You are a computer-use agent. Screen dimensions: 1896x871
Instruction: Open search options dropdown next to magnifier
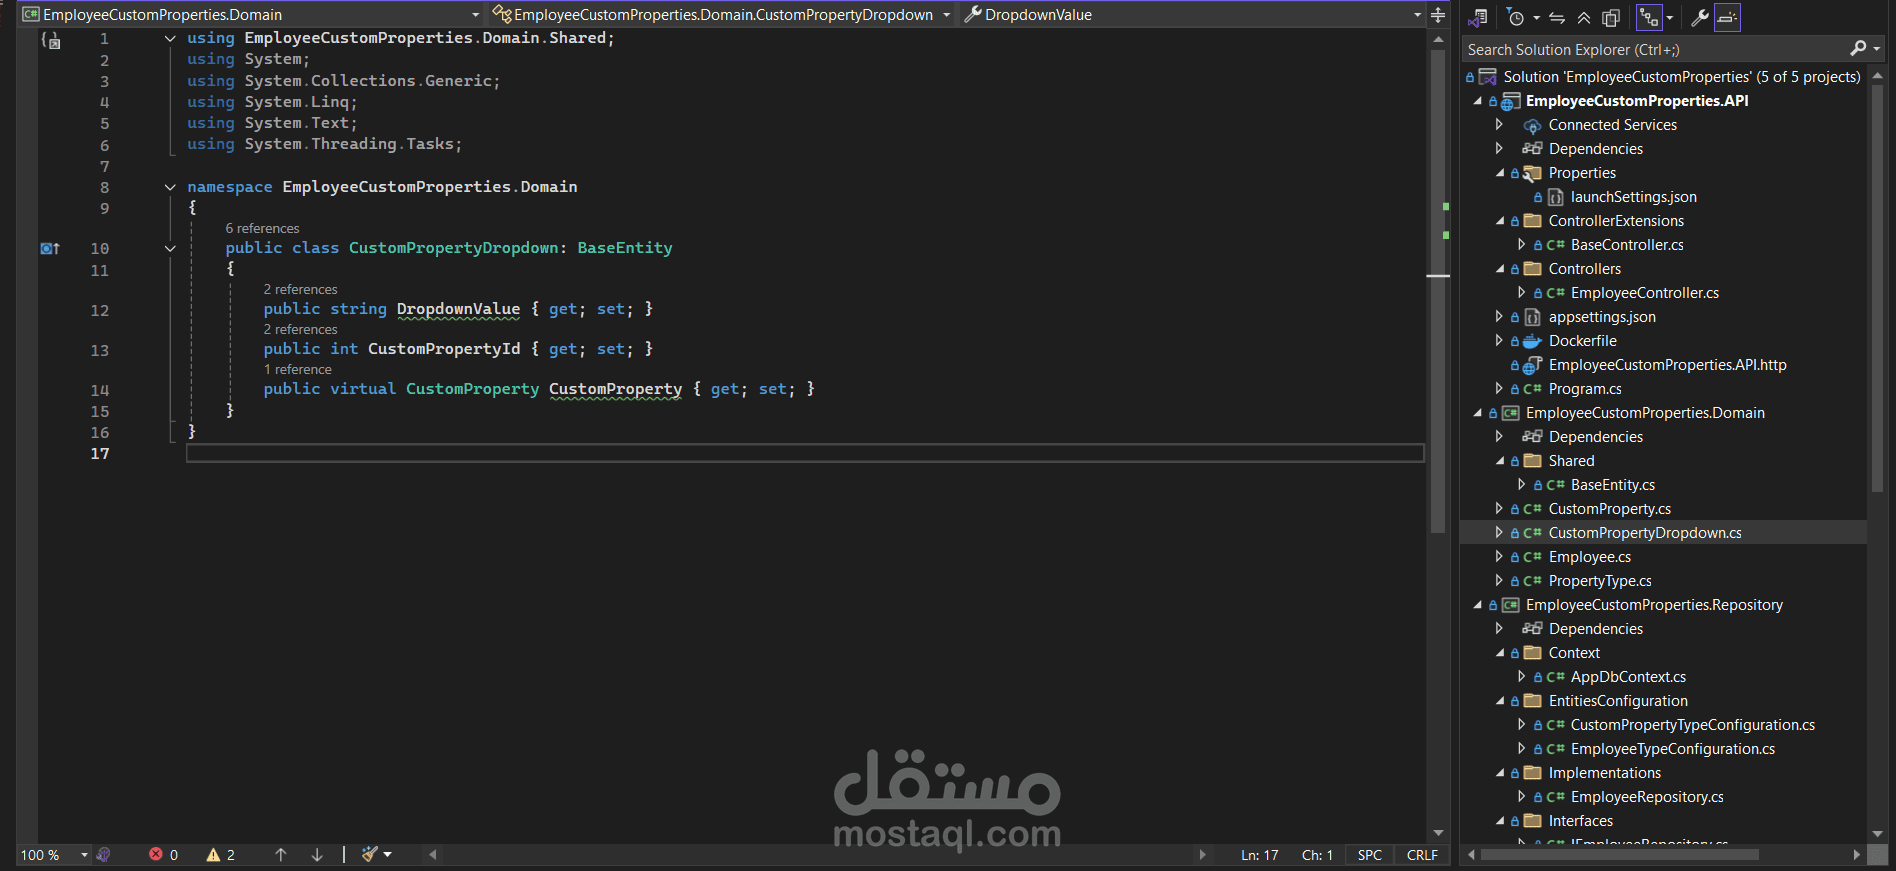pyautogui.click(x=1877, y=49)
